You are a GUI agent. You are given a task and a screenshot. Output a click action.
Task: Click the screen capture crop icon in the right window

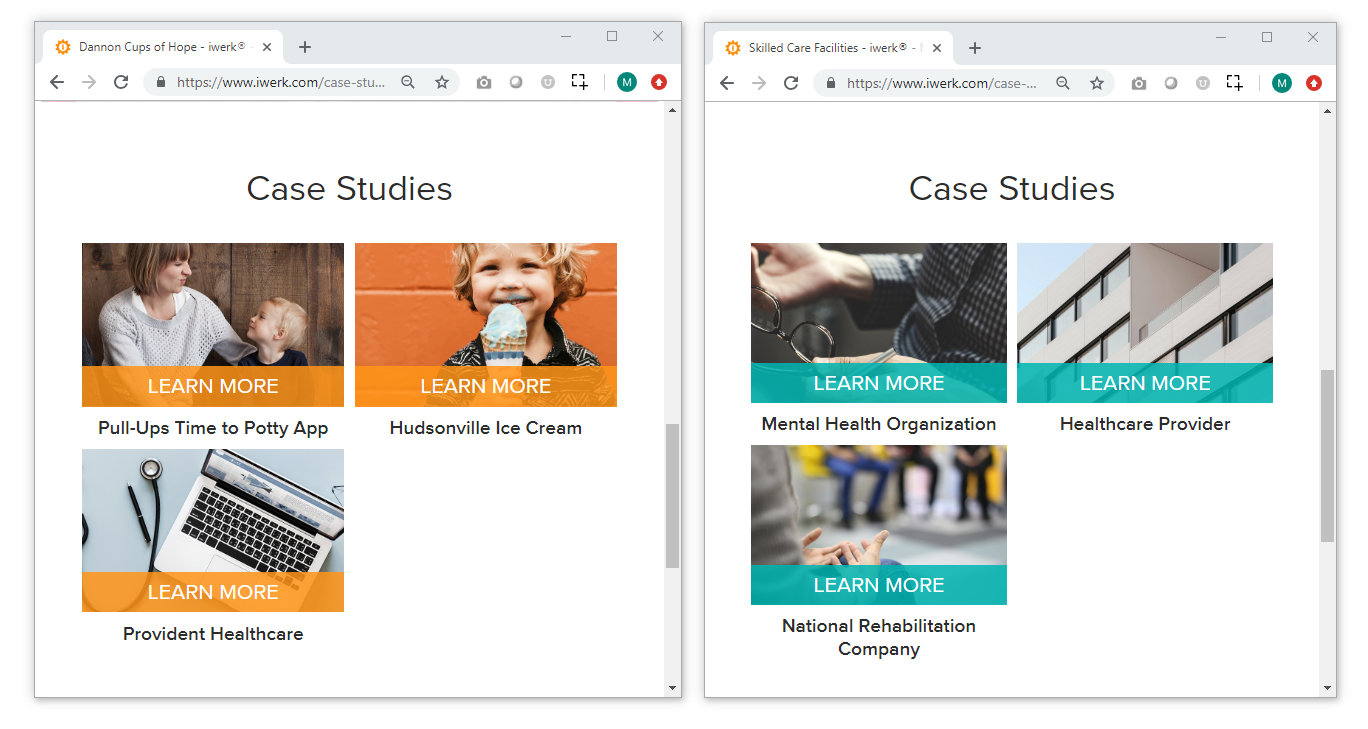click(x=1234, y=82)
